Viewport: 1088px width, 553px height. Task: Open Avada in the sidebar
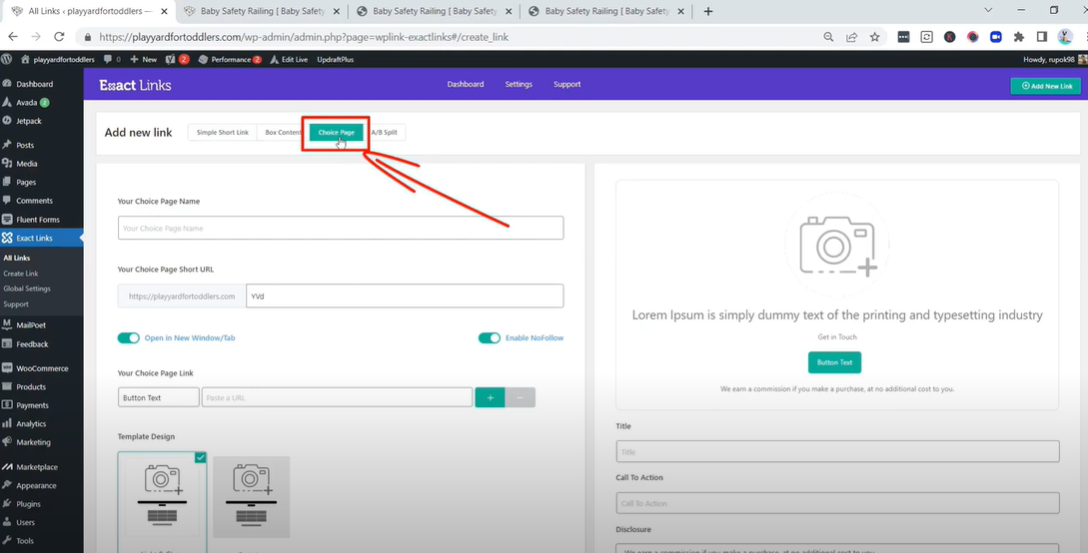point(26,103)
